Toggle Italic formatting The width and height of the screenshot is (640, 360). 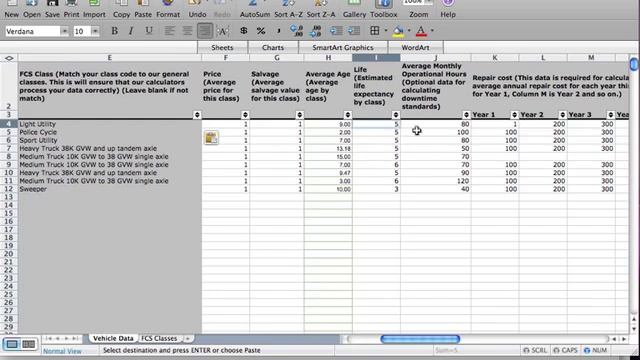(131, 31)
